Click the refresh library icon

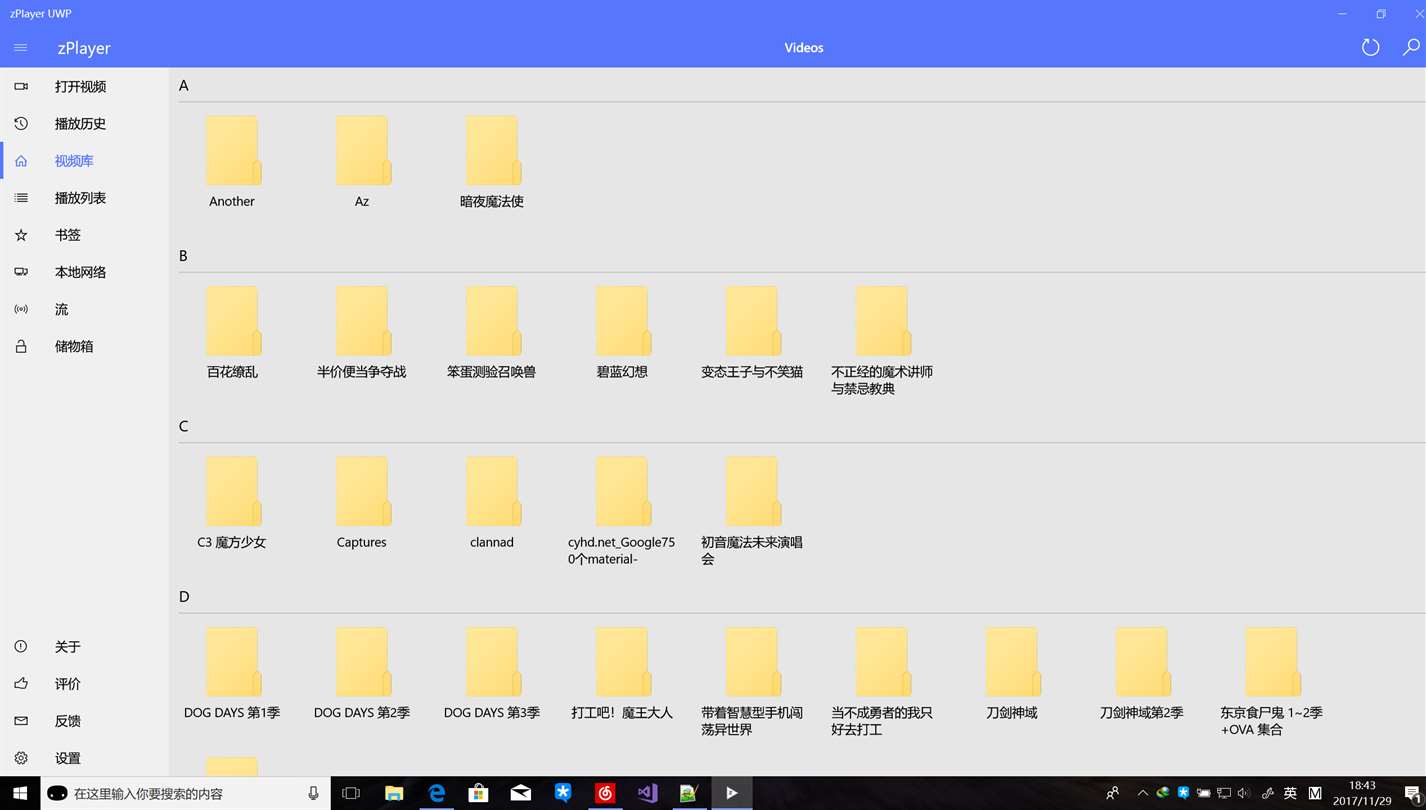click(x=1370, y=48)
